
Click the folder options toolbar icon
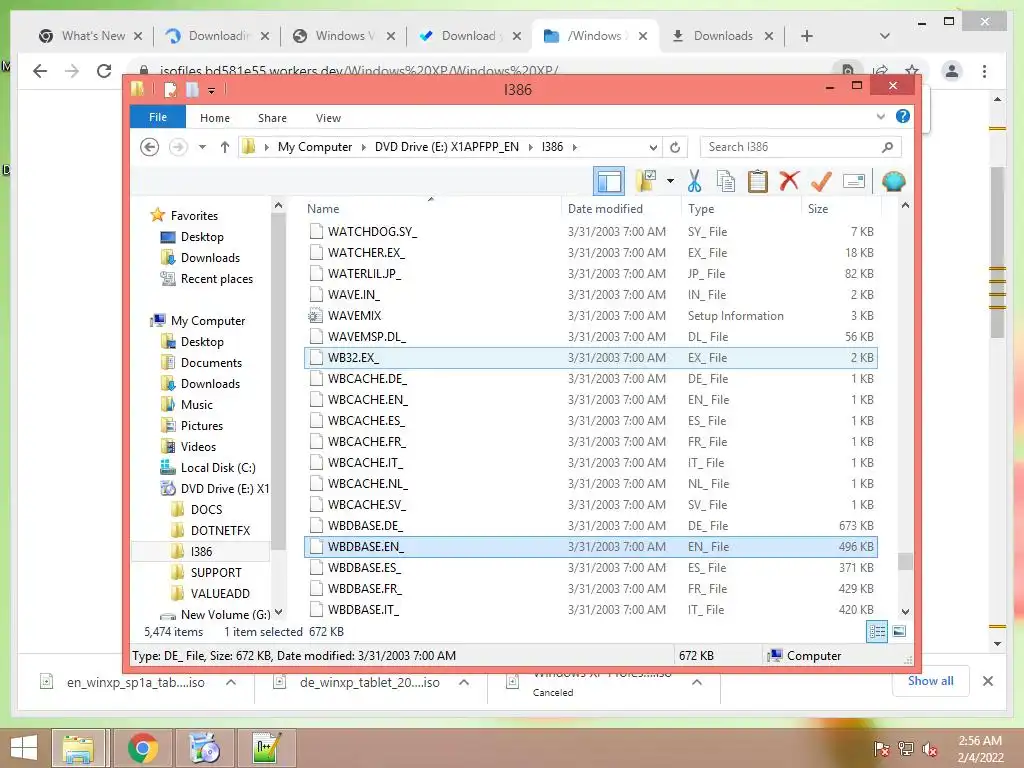point(646,181)
